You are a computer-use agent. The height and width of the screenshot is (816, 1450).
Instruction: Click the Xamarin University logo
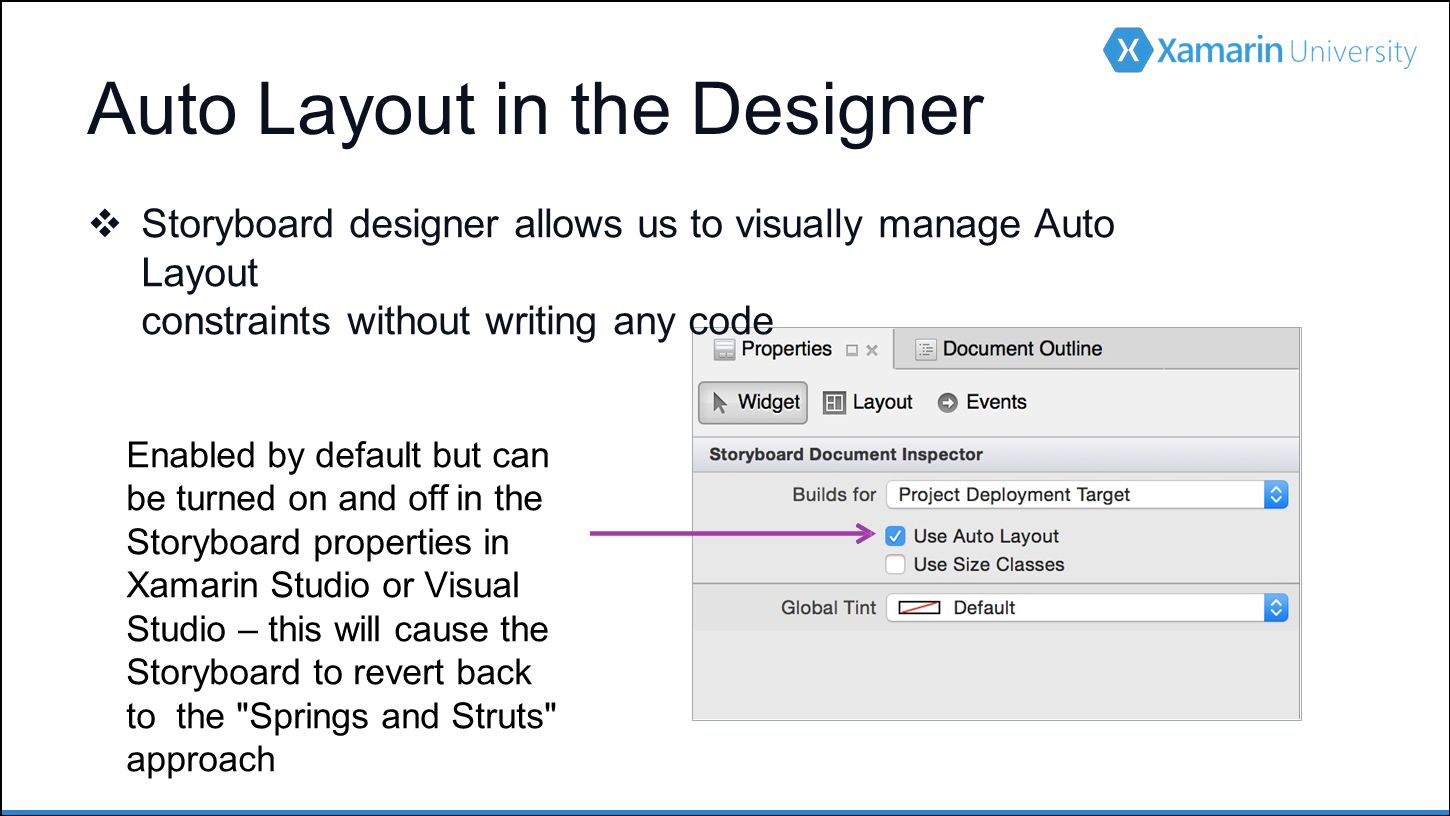pyautogui.click(x=1260, y=50)
